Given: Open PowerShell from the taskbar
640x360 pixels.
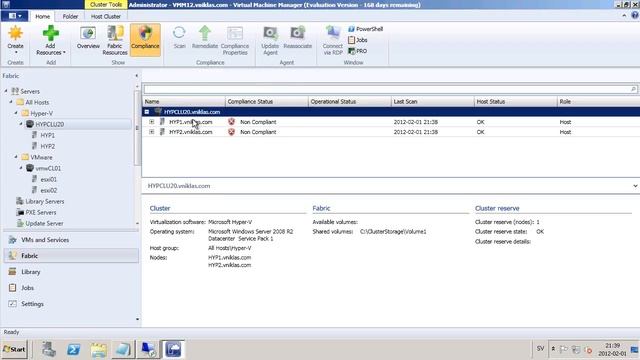Looking at the screenshot, I should click(73, 350).
